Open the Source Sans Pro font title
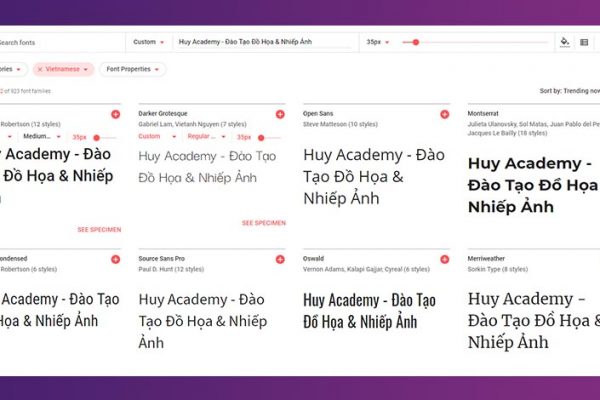 click(161, 258)
